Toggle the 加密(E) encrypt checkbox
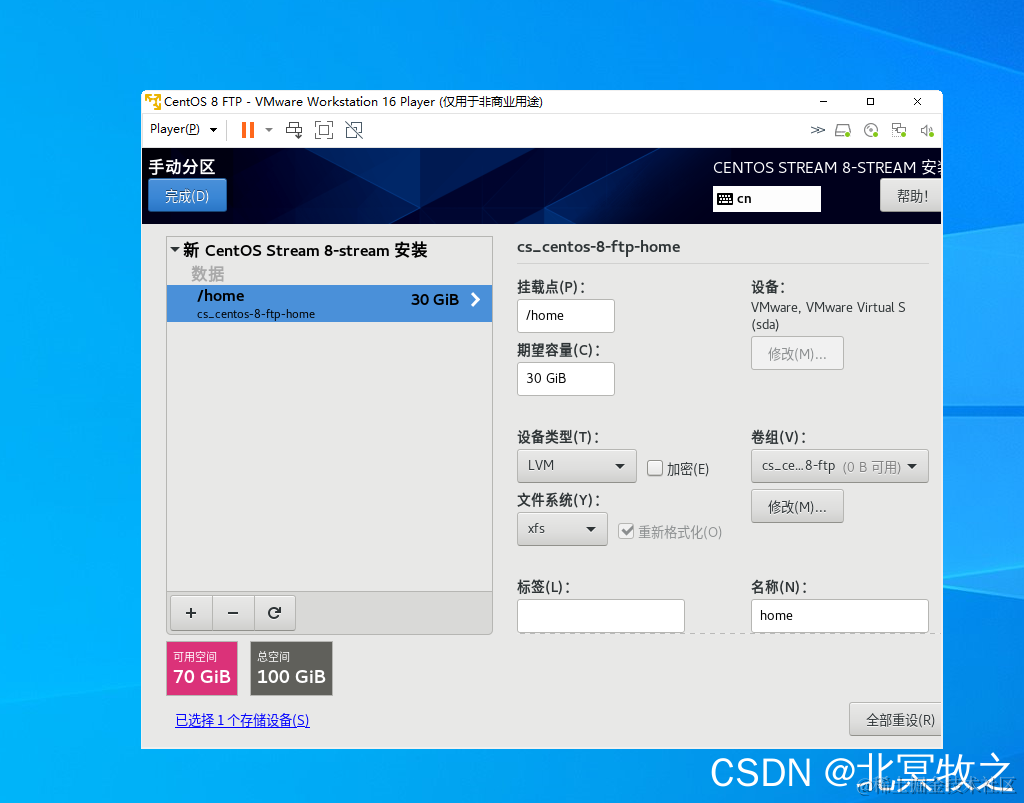Image resolution: width=1024 pixels, height=803 pixels. [655, 468]
